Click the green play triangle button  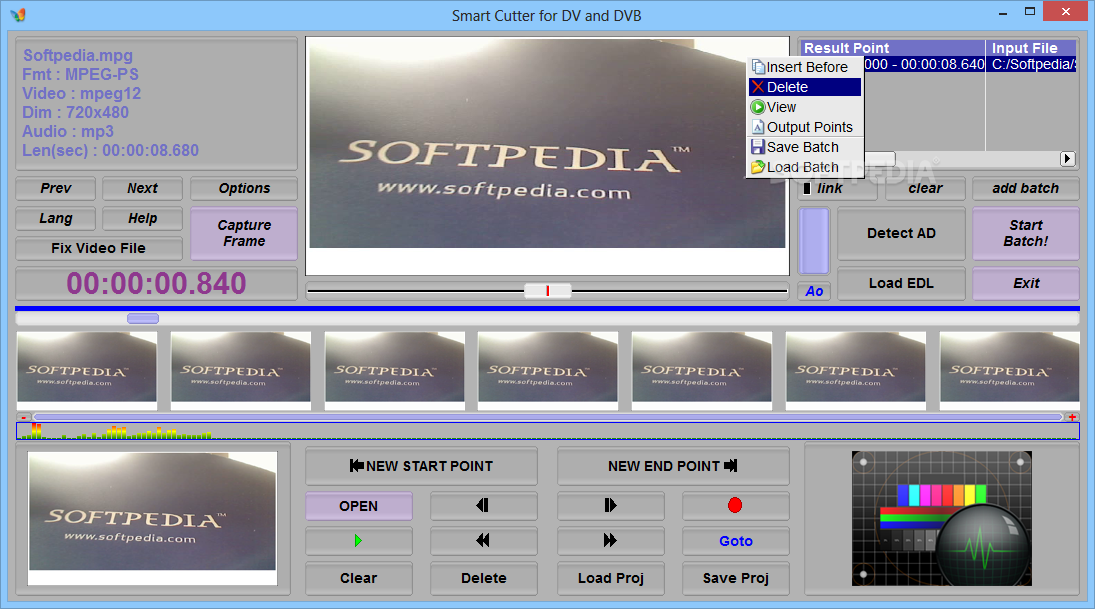click(x=358, y=541)
